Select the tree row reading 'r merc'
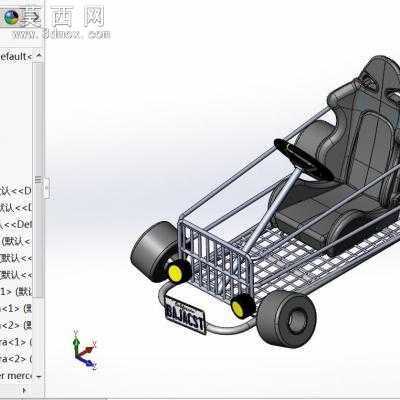Viewport: 400px width, 400px height. click(x=16, y=376)
